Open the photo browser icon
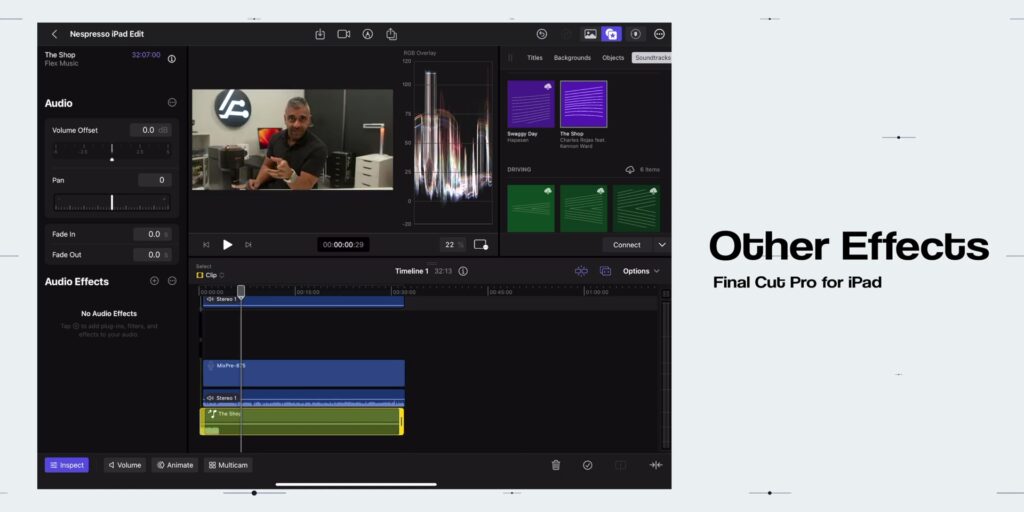Screen dimensions: 1024x512 coord(590,34)
